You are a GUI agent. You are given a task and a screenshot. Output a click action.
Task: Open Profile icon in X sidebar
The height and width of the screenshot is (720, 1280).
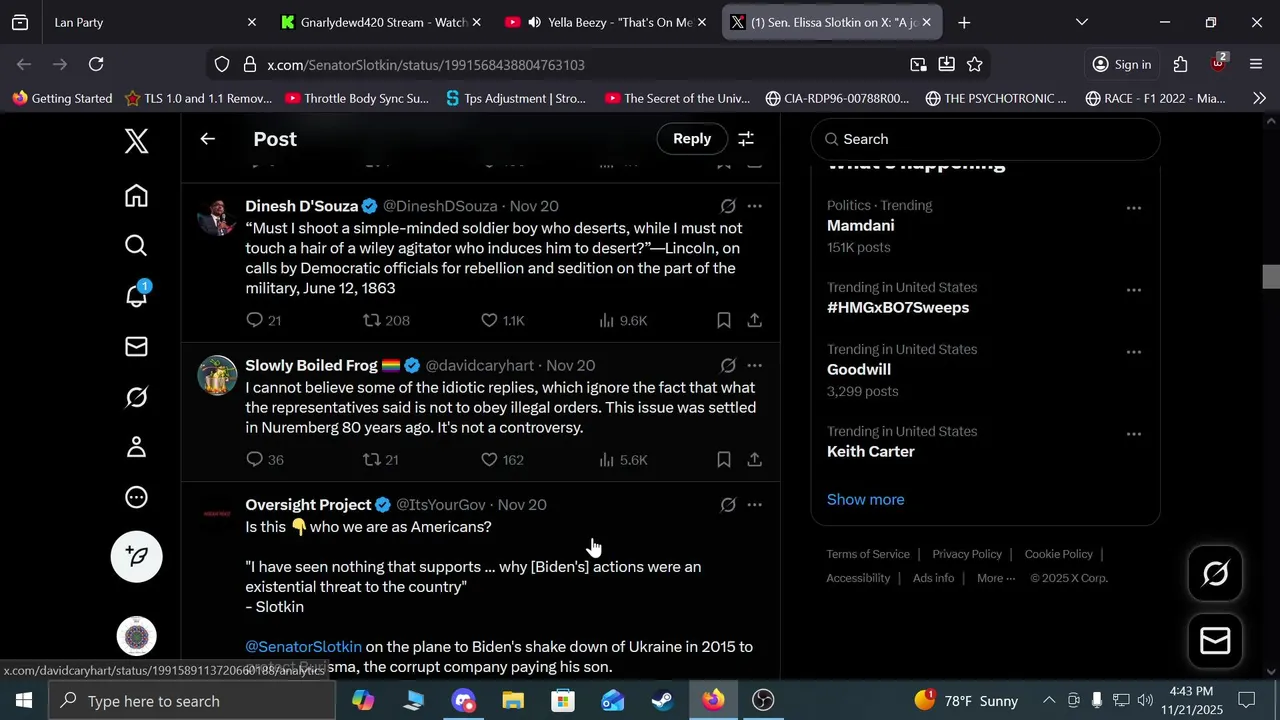pyautogui.click(x=137, y=447)
